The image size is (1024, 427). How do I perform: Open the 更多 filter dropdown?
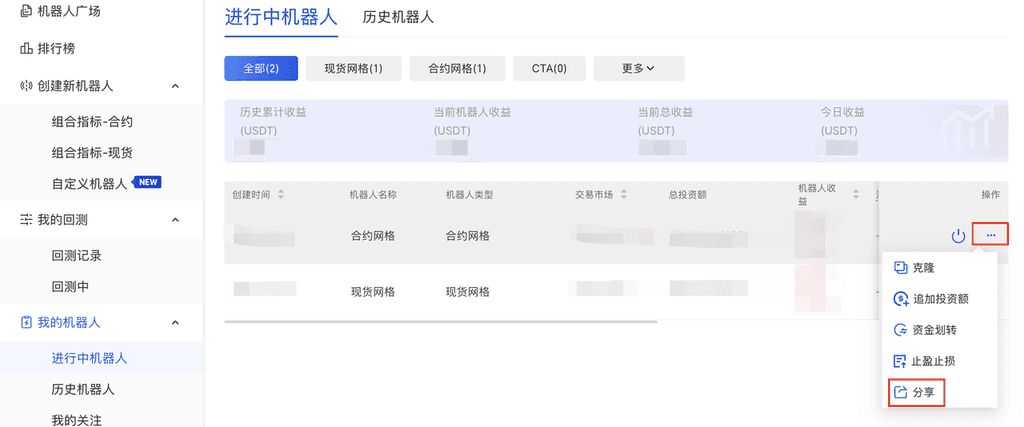(x=638, y=68)
